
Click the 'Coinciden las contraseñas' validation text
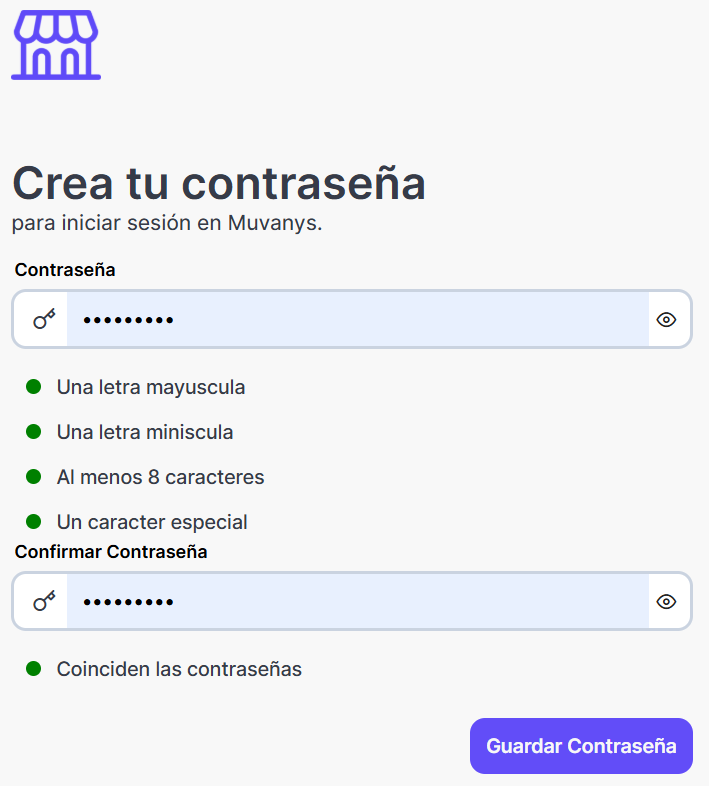[x=179, y=669]
